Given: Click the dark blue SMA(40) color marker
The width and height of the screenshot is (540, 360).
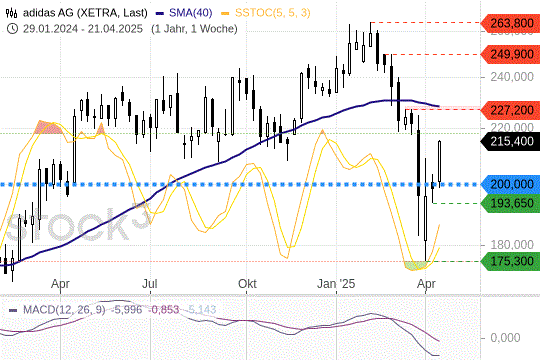Looking at the screenshot, I should (160, 13).
